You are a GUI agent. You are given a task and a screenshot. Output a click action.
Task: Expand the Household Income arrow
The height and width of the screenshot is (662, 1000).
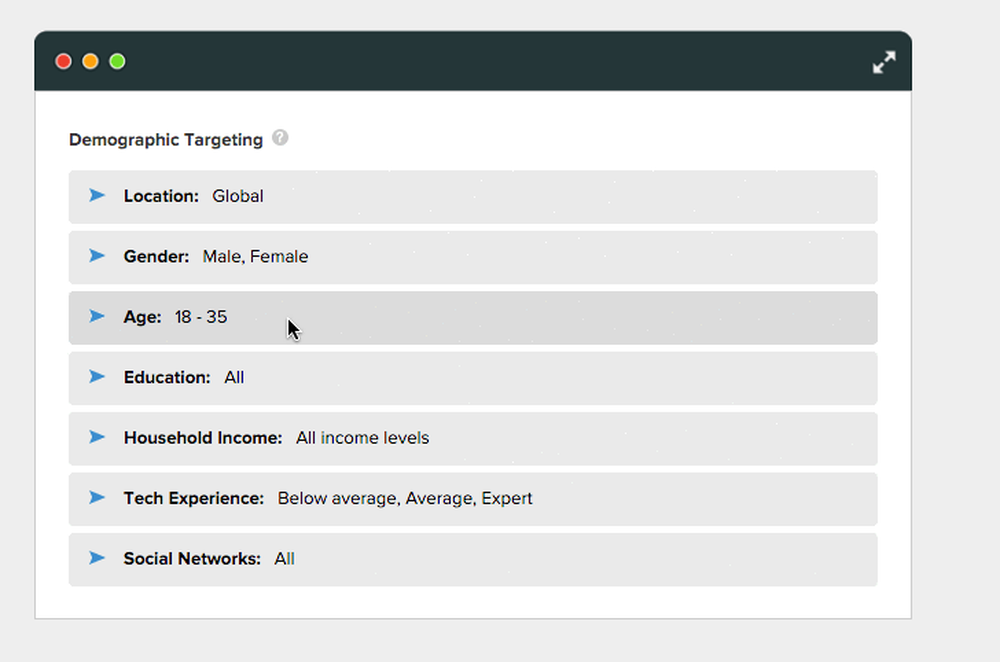[97, 437]
